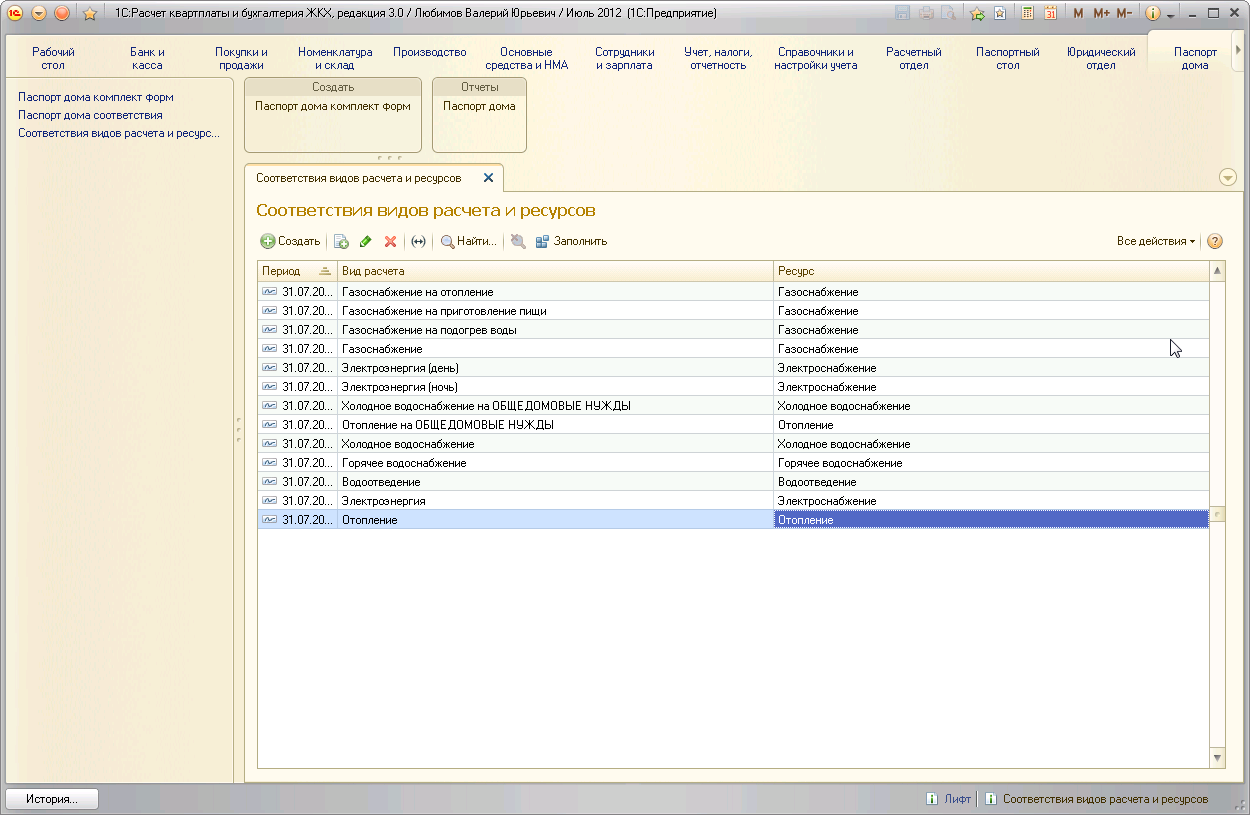This screenshot has height=815, width=1250.
Task: Add current page to favorites (star with arrow)
Action: click(977, 13)
